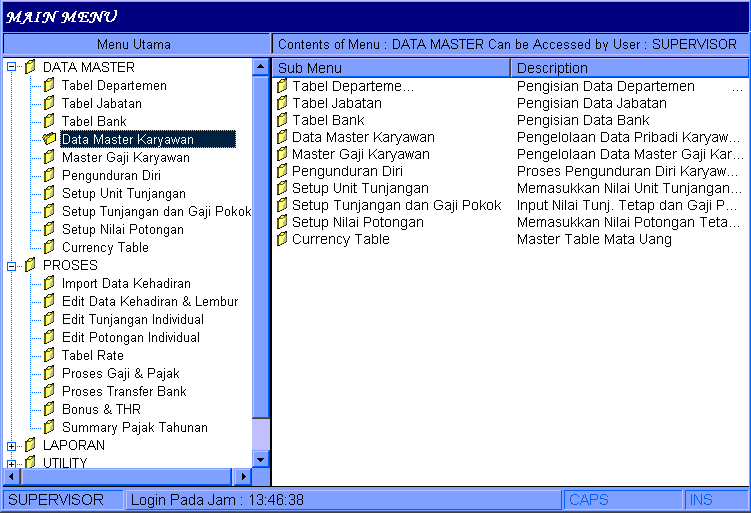Click folder icon beside Setup Unit Tunjangan in tree
Viewport: 751px width, 513px height.
click(49, 193)
